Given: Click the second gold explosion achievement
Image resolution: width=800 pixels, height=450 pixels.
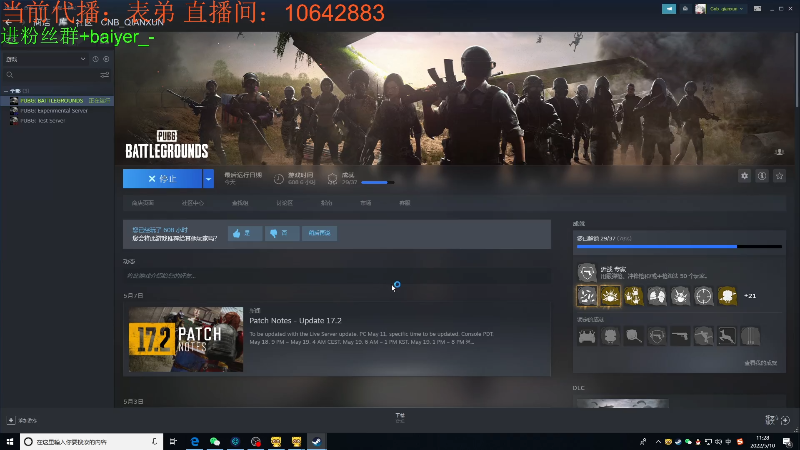Looking at the screenshot, I should click(x=610, y=296).
